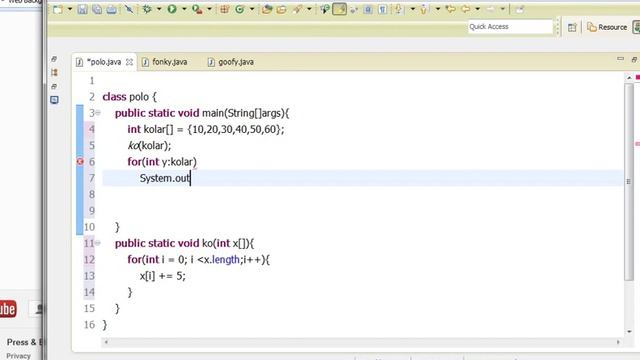Viewport: 640px width, 360px height.
Task: Place cursor on 'class polo {' line
Action: [x=129, y=97]
